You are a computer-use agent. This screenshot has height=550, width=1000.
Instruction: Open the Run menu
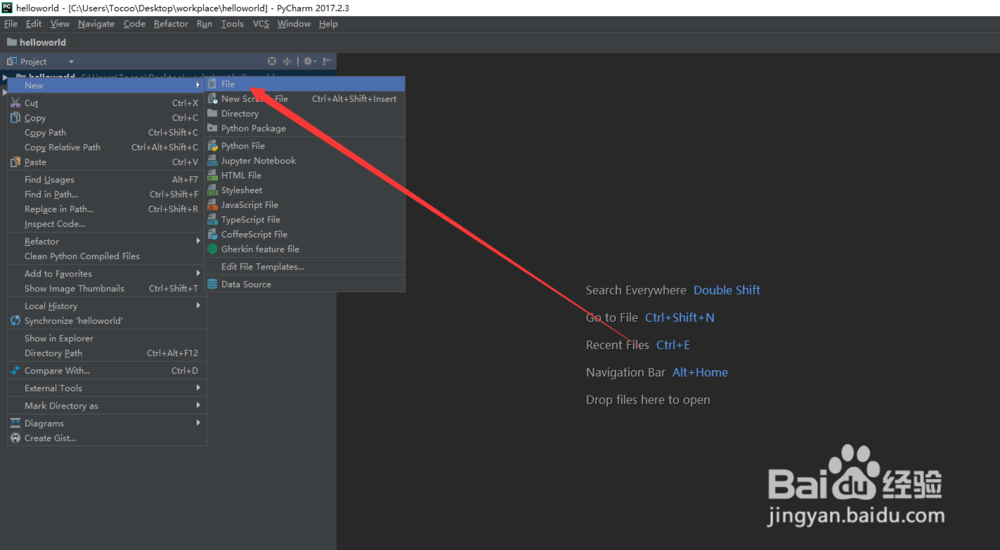[x=204, y=24]
